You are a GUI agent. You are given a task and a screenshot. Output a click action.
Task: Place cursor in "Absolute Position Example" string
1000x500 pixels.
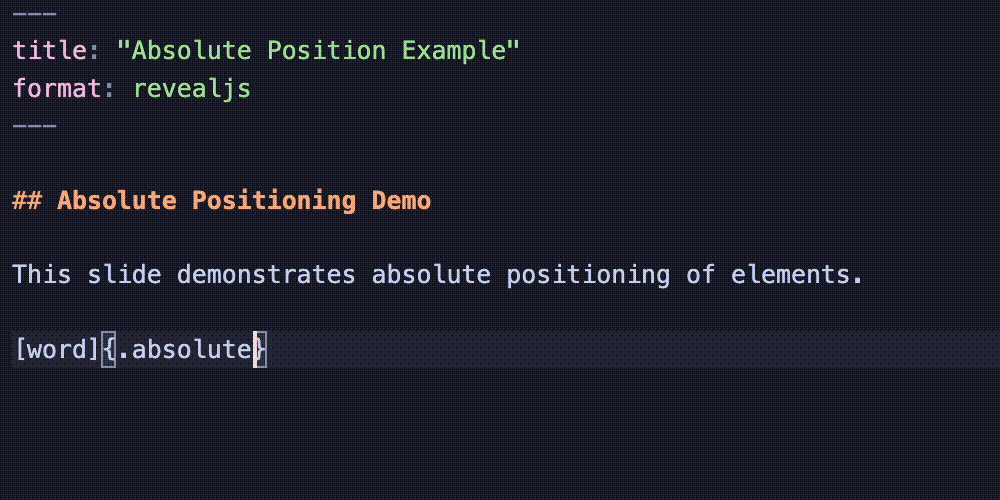(x=325, y=50)
